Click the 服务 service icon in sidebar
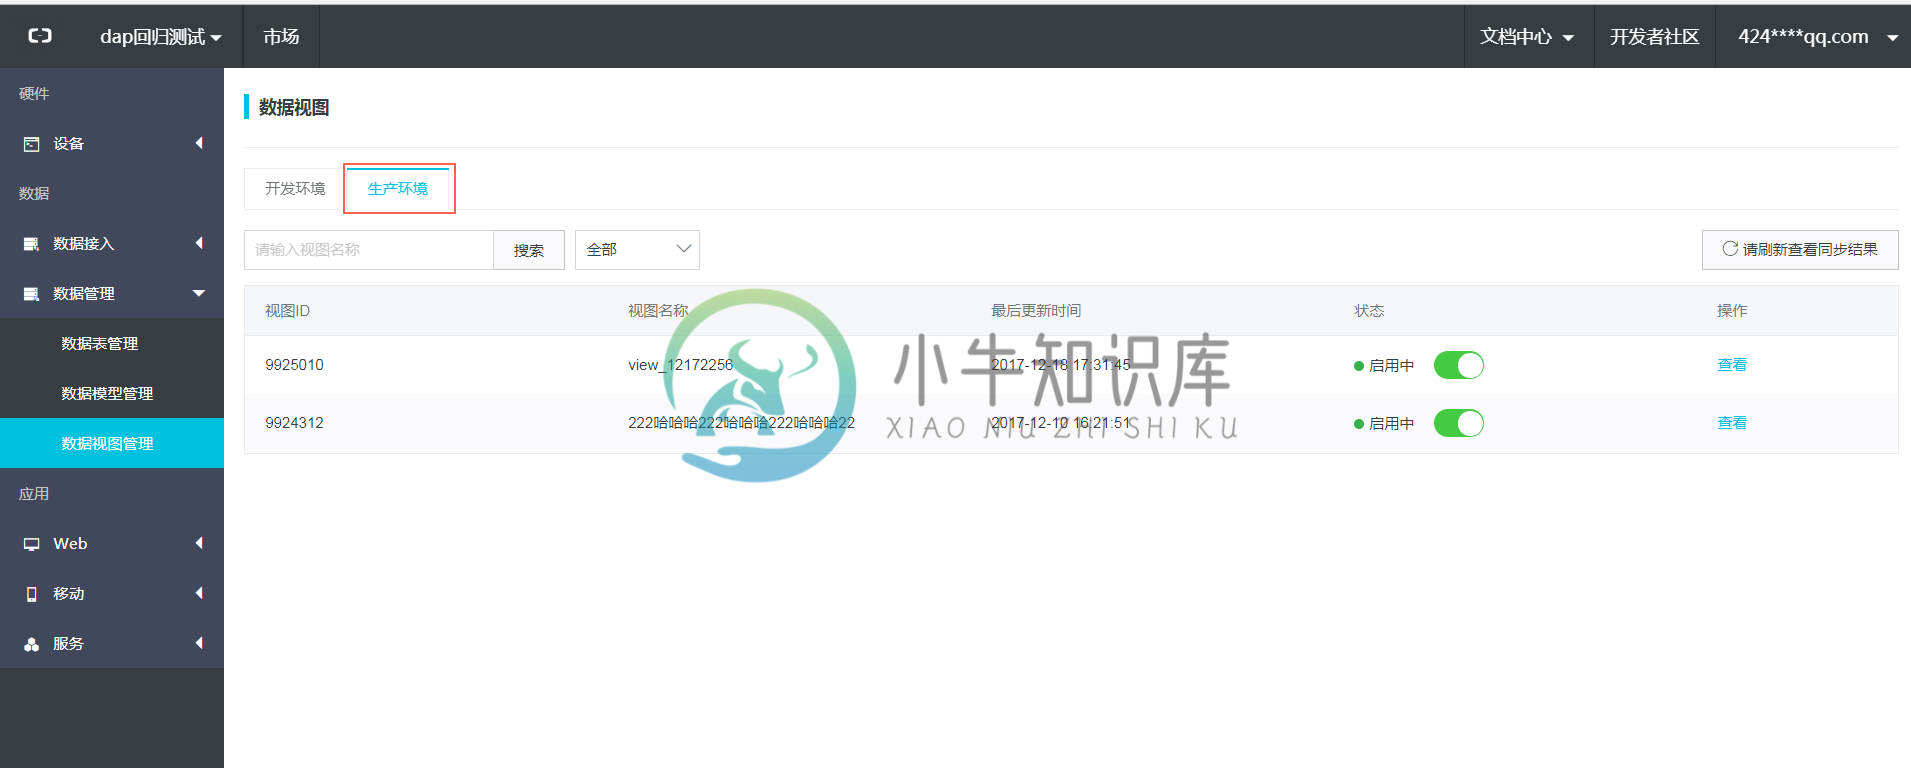 32,644
